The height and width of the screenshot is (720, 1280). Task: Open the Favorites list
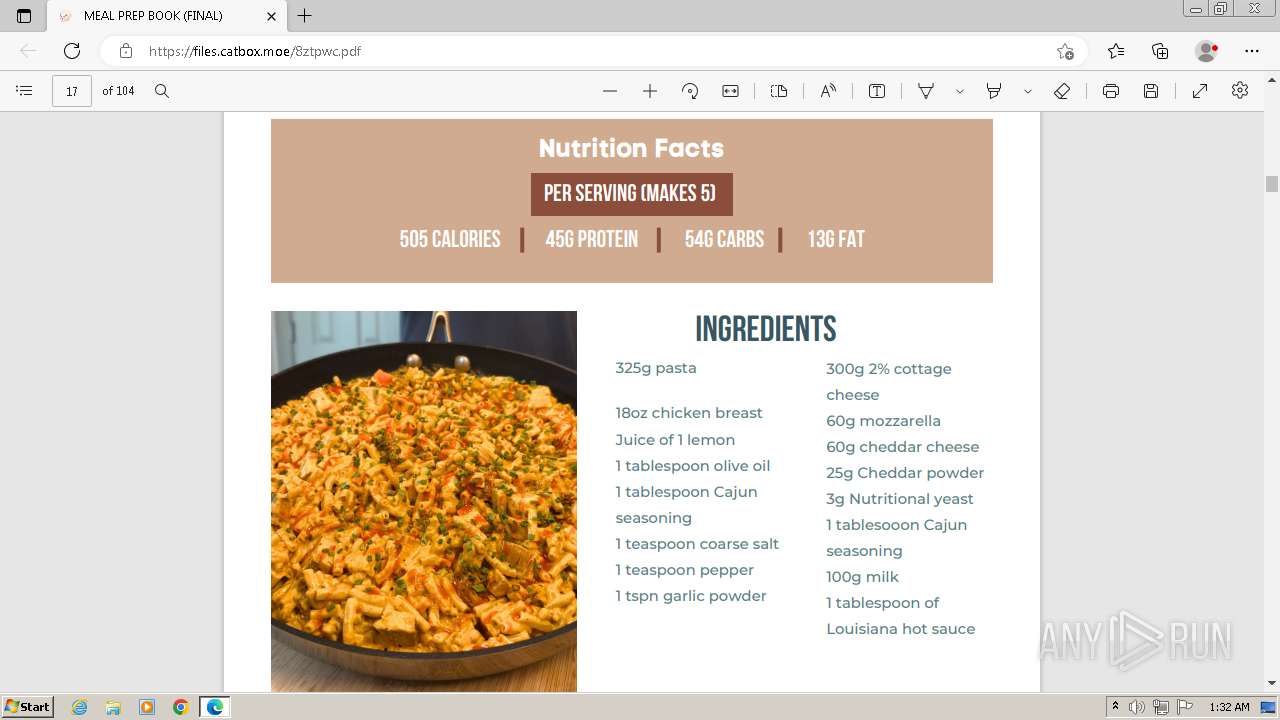click(x=1116, y=51)
